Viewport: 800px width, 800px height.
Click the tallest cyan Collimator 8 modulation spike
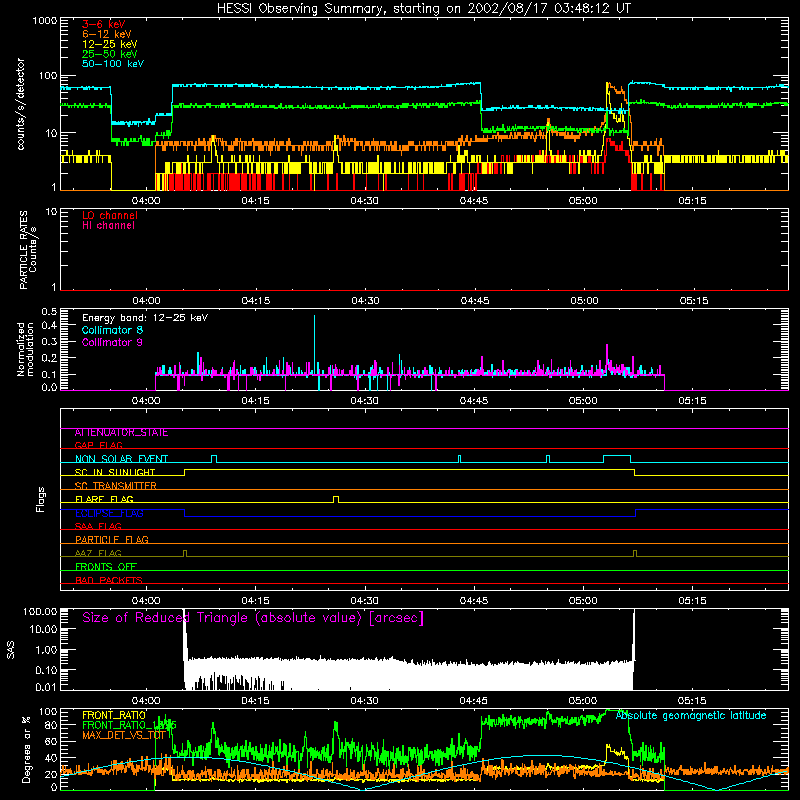(314, 345)
